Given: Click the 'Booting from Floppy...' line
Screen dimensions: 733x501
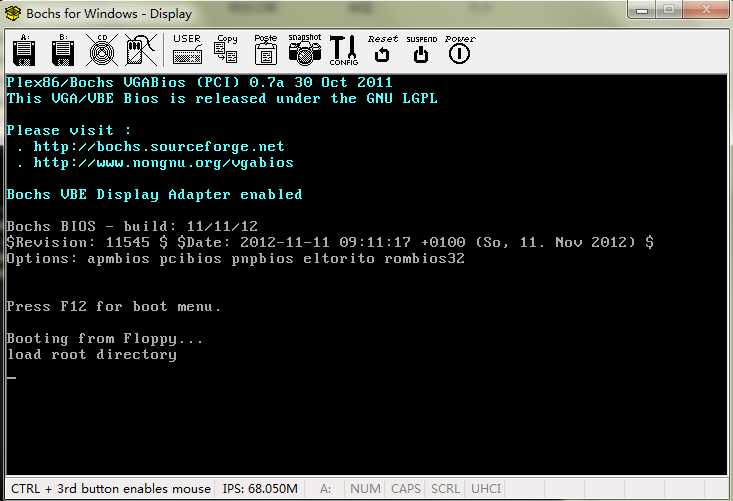Looking at the screenshot, I should [x=105, y=338].
